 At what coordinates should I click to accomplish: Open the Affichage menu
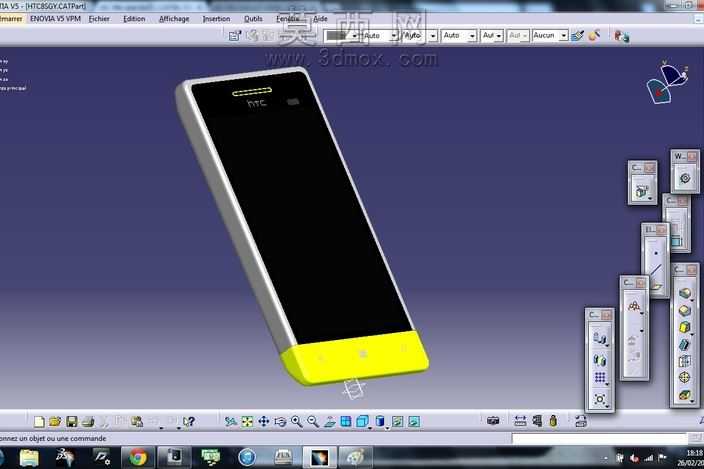click(x=174, y=19)
